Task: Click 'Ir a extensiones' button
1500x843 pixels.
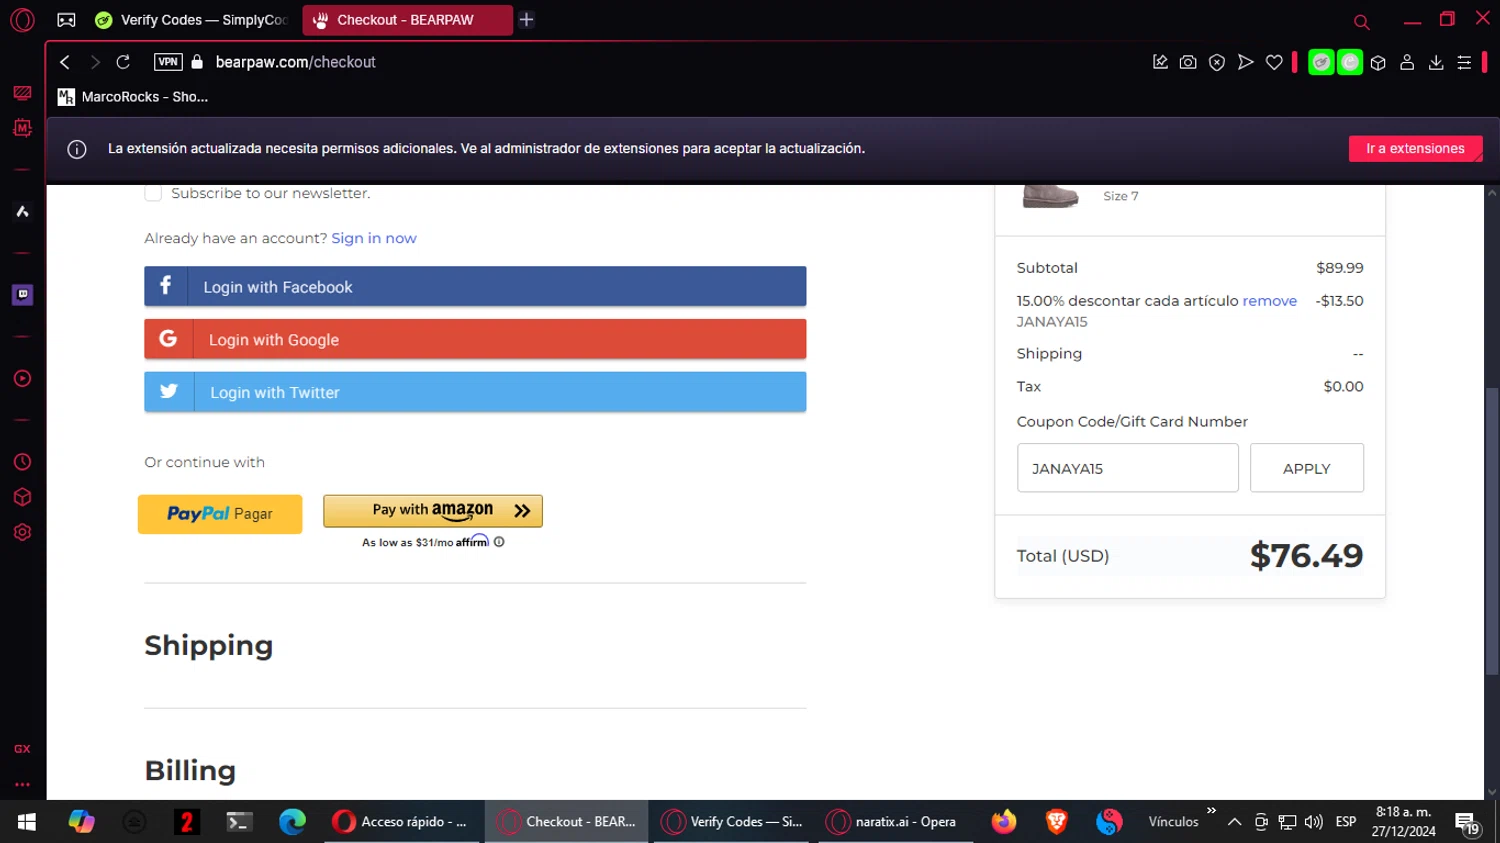Action: [1415, 148]
